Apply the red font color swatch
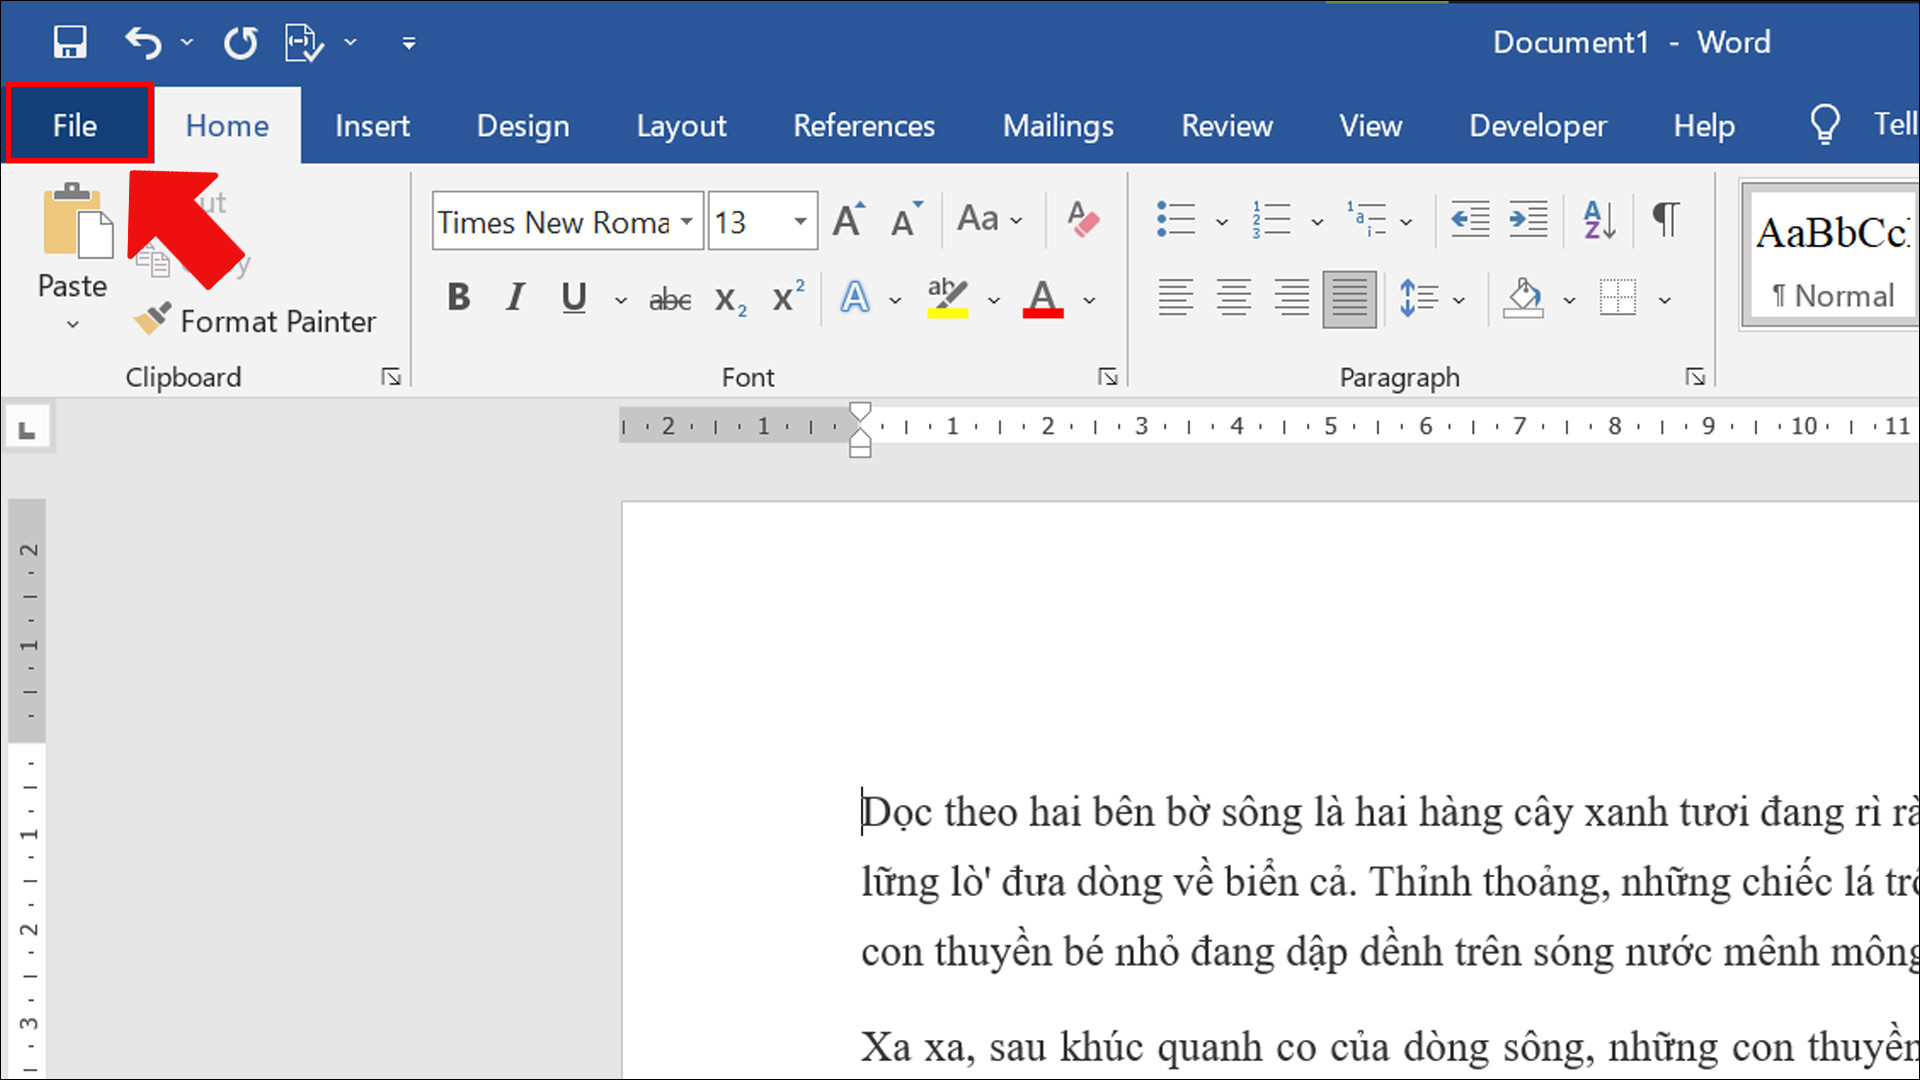This screenshot has height=1080, width=1920. coord(1042,298)
